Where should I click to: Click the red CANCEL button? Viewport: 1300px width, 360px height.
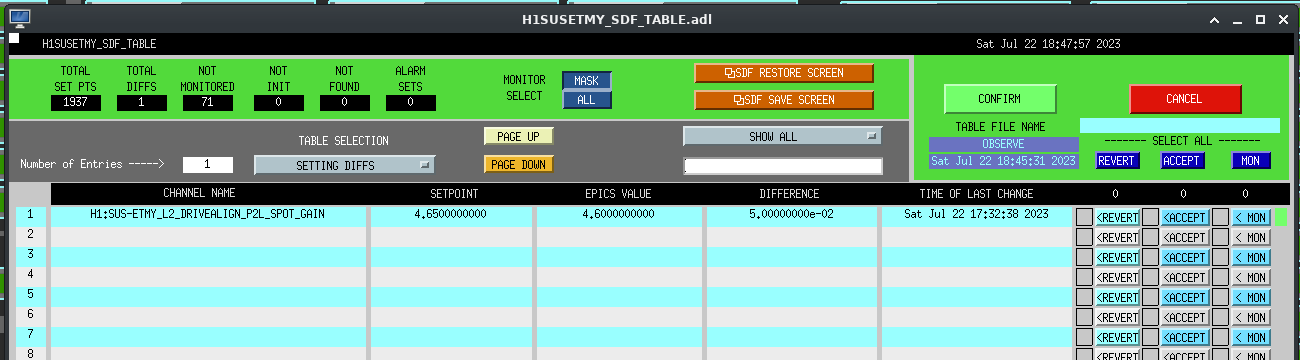click(x=1185, y=99)
